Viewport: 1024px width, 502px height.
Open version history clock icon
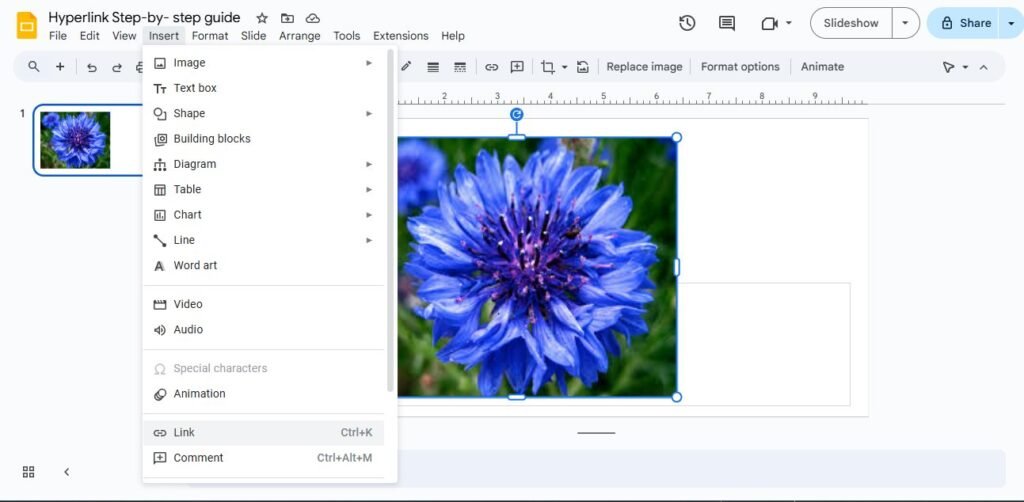click(x=686, y=23)
